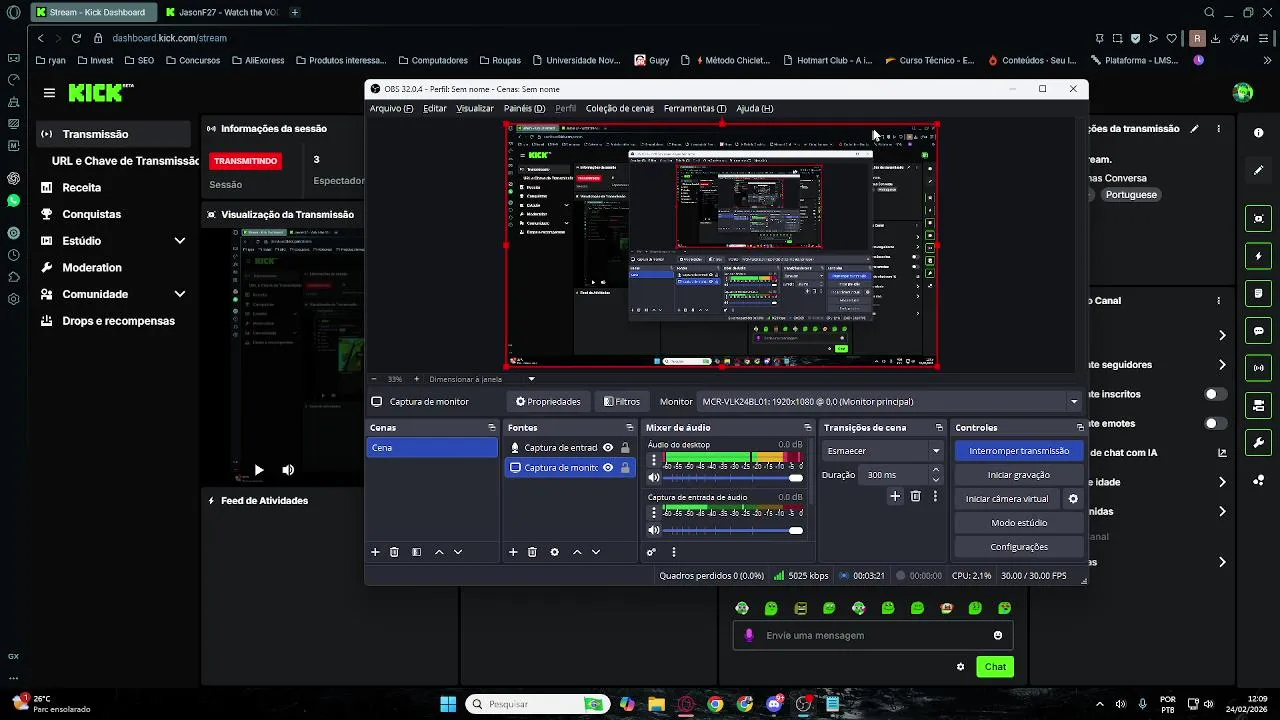Hide Captura de monitor source via eye icon
Screen dimensions: 1280x720
coord(607,467)
